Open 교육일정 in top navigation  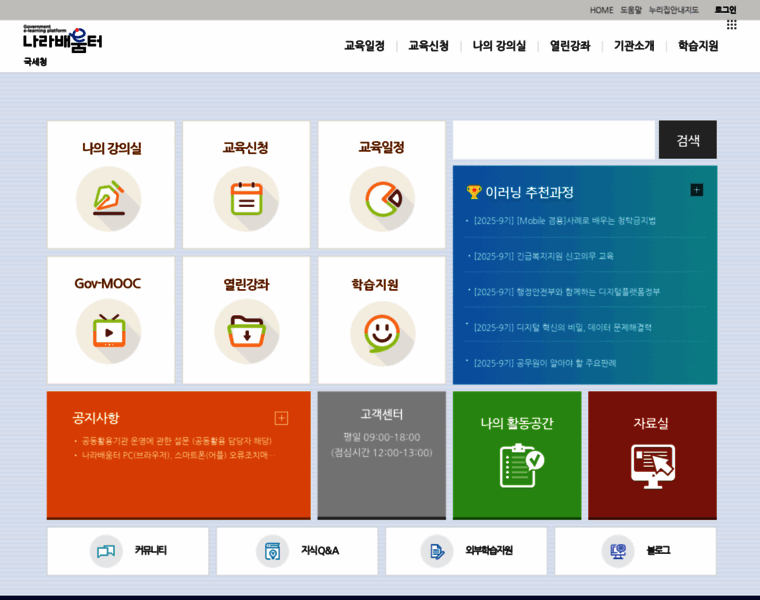click(x=364, y=46)
